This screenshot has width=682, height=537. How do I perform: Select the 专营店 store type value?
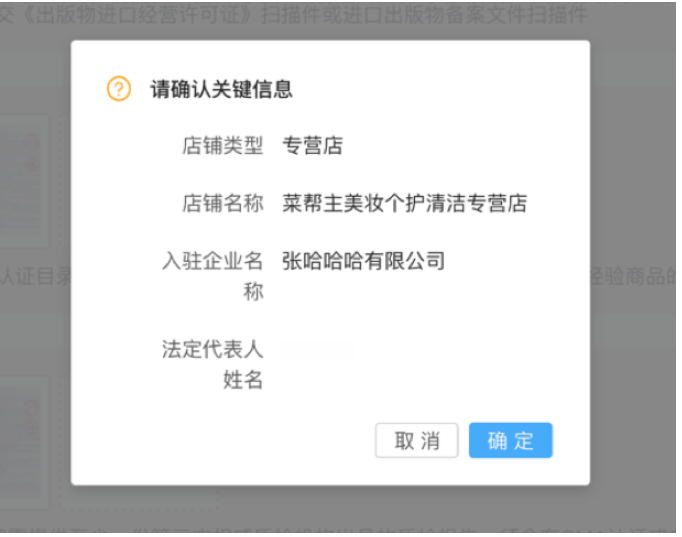pyautogui.click(x=312, y=145)
